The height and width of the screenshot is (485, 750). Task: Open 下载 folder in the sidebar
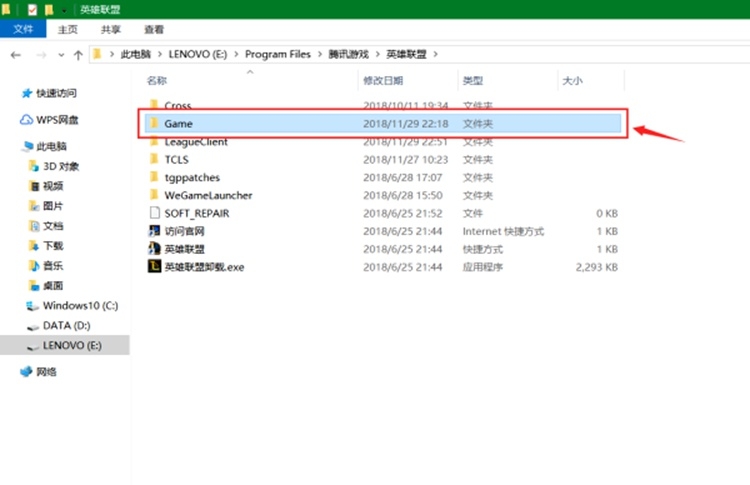[x=53, y=245]
